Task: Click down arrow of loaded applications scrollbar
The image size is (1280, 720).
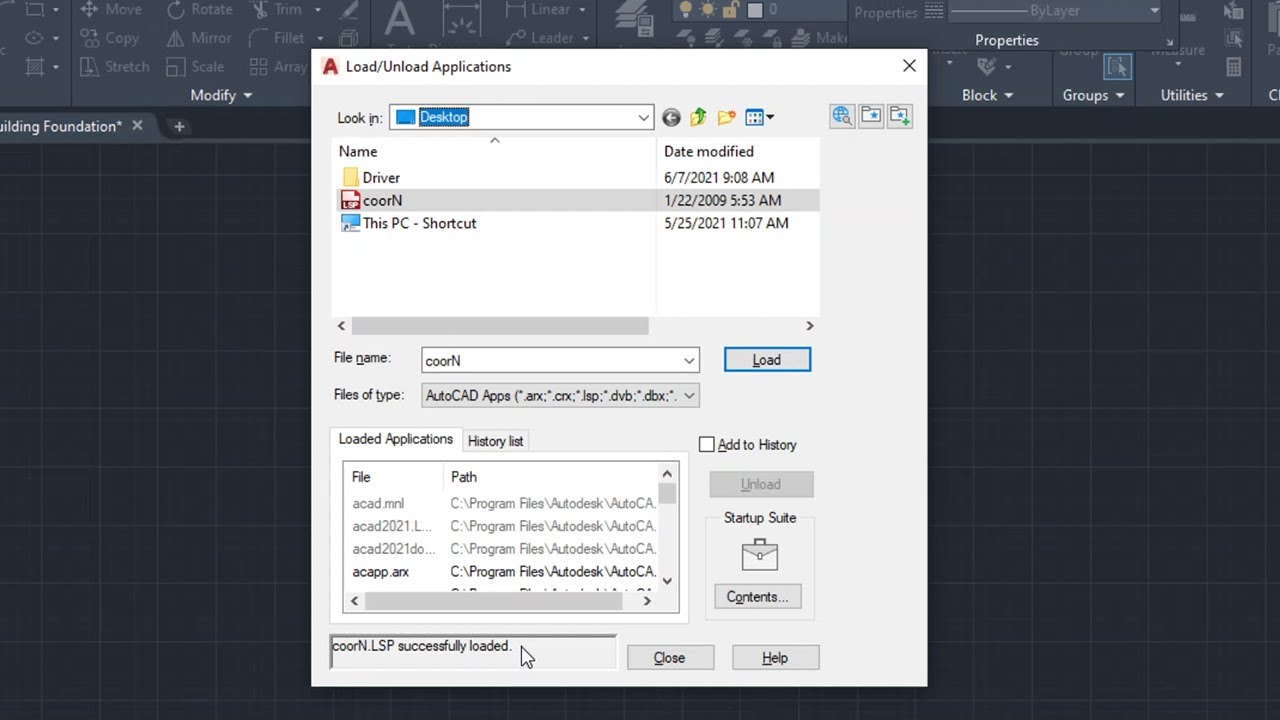Action: pos(667,580)
